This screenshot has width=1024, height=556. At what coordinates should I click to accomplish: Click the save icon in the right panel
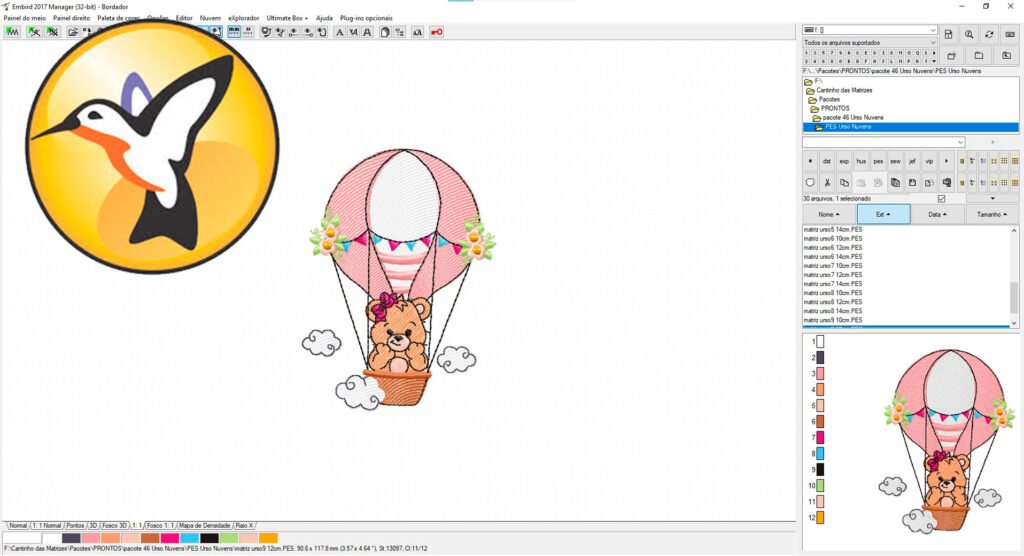(x=948, y=34)
